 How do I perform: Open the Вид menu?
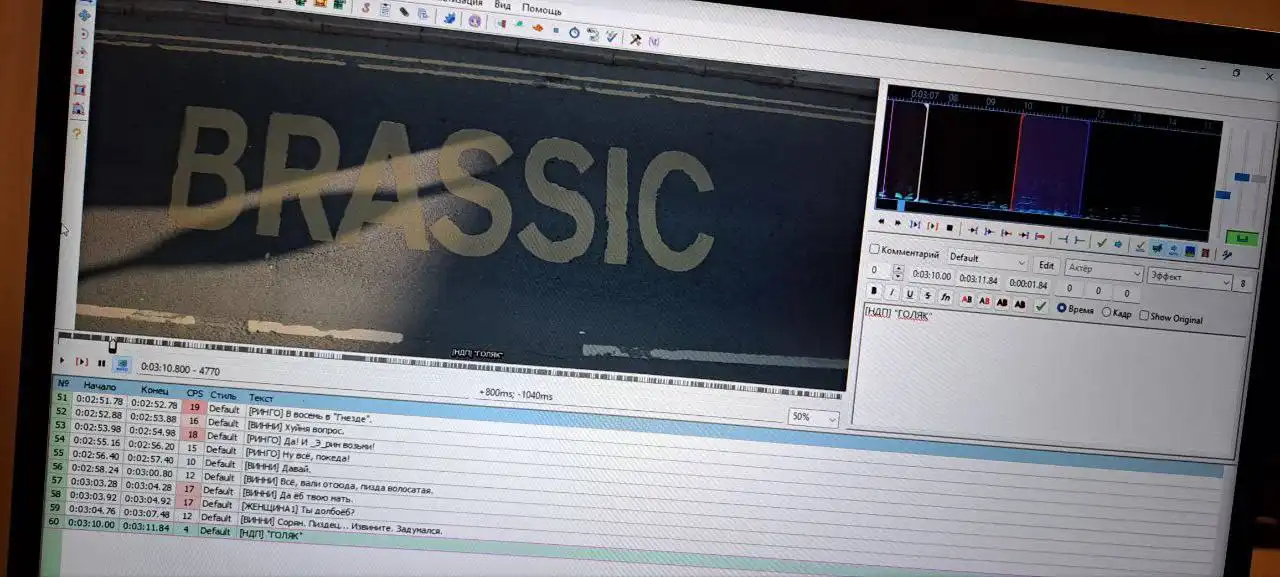(502, 5)
